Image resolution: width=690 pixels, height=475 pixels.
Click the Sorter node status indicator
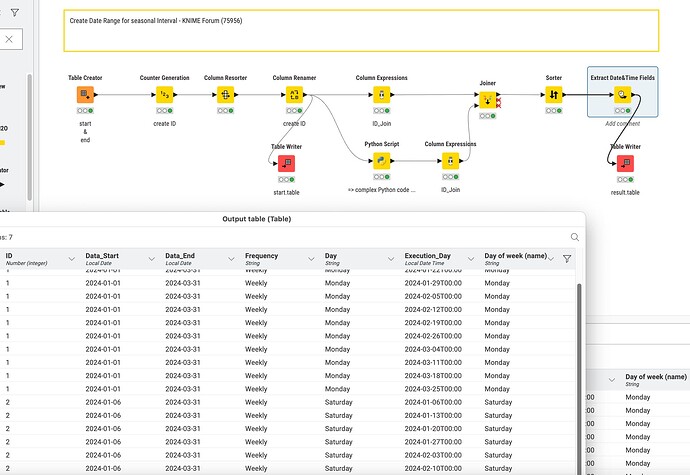[554, 110]
